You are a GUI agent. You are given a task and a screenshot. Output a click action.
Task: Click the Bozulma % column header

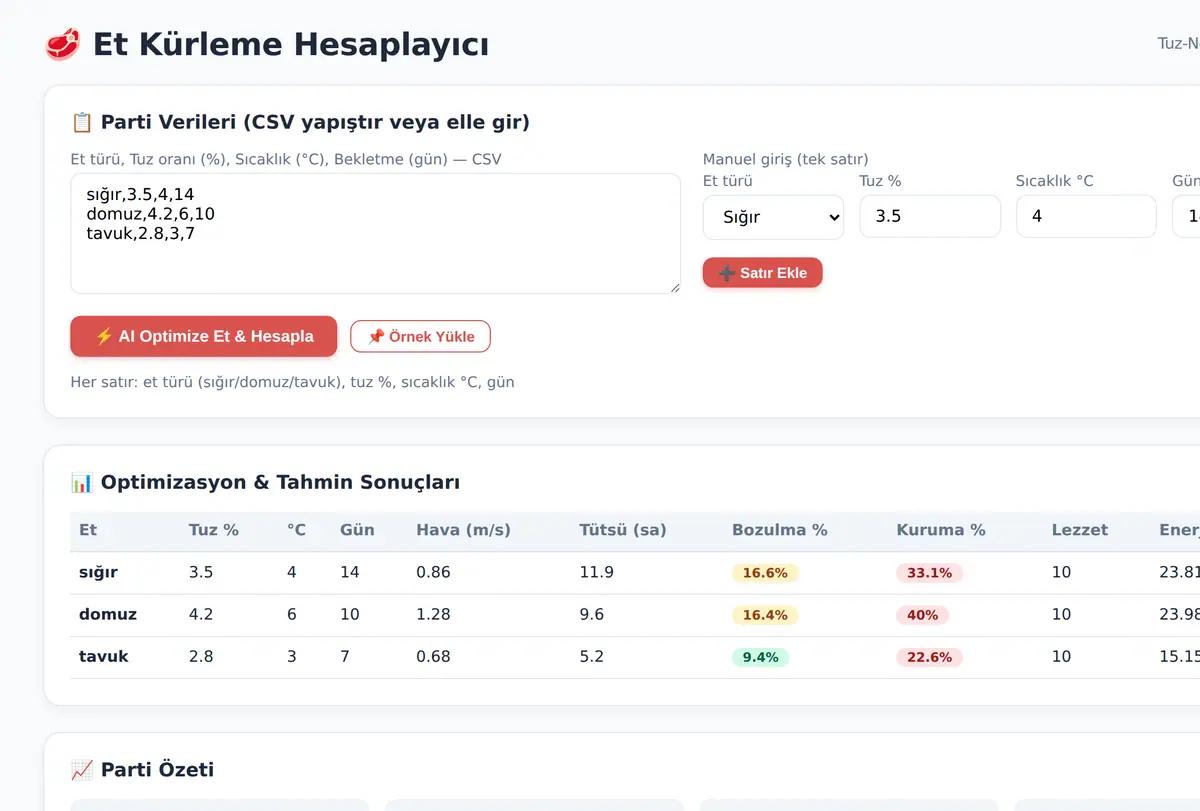click(780, 530)
